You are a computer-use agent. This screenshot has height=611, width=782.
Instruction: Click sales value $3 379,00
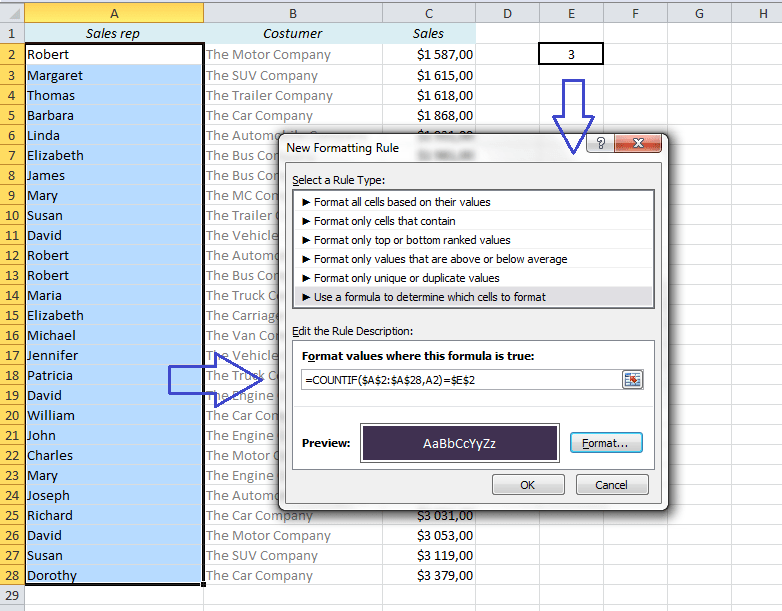[429, 575]
